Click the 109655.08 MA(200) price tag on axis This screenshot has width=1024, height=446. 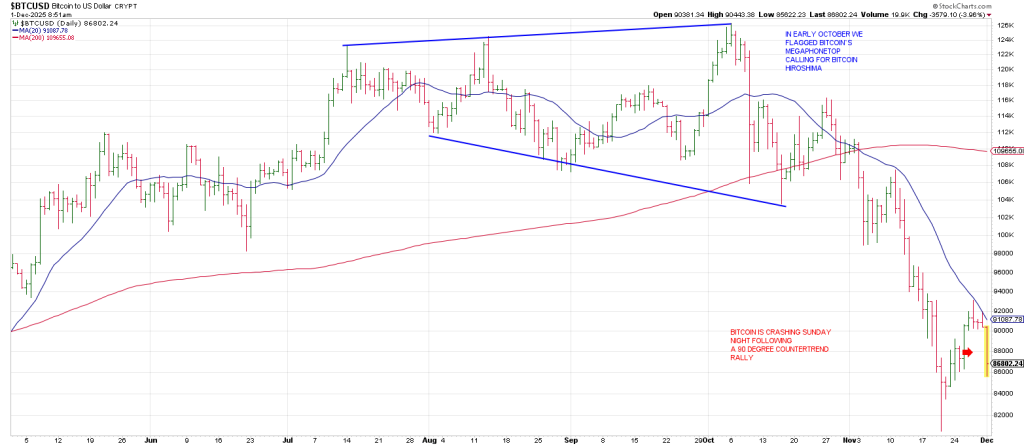click(1005, 150)
